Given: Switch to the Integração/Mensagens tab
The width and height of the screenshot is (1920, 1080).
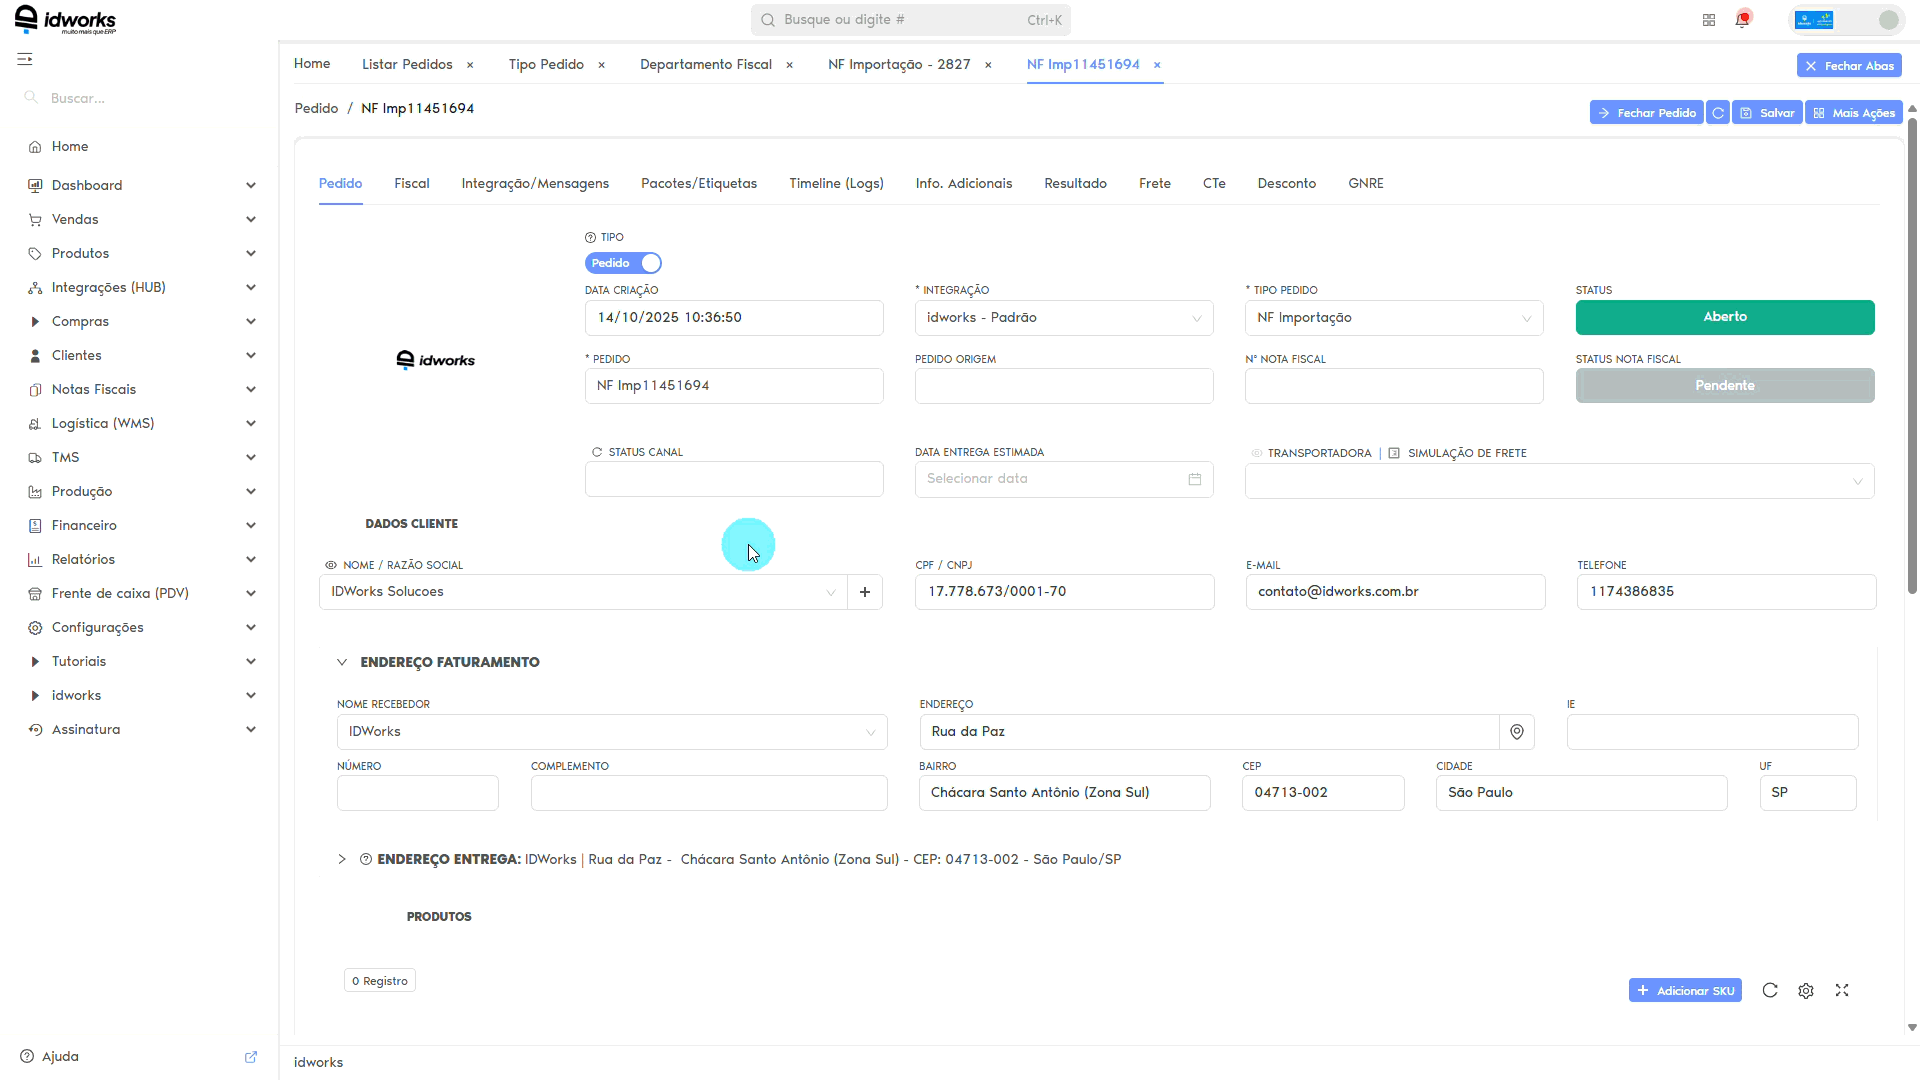Looking at the screenshot, I should coord(535,183).
